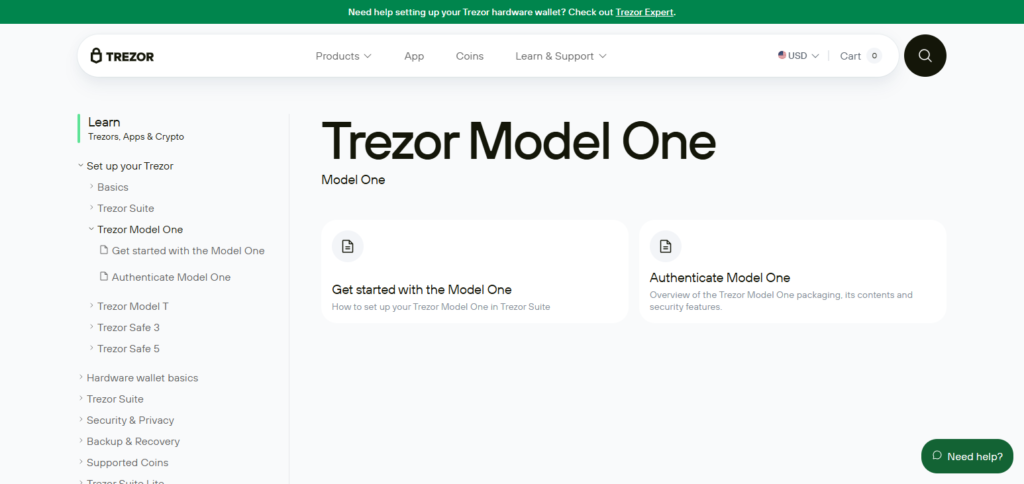Screen dimensions: 1024x484
Task: Click the Need help? button
Action: click(x=967, y=456)
